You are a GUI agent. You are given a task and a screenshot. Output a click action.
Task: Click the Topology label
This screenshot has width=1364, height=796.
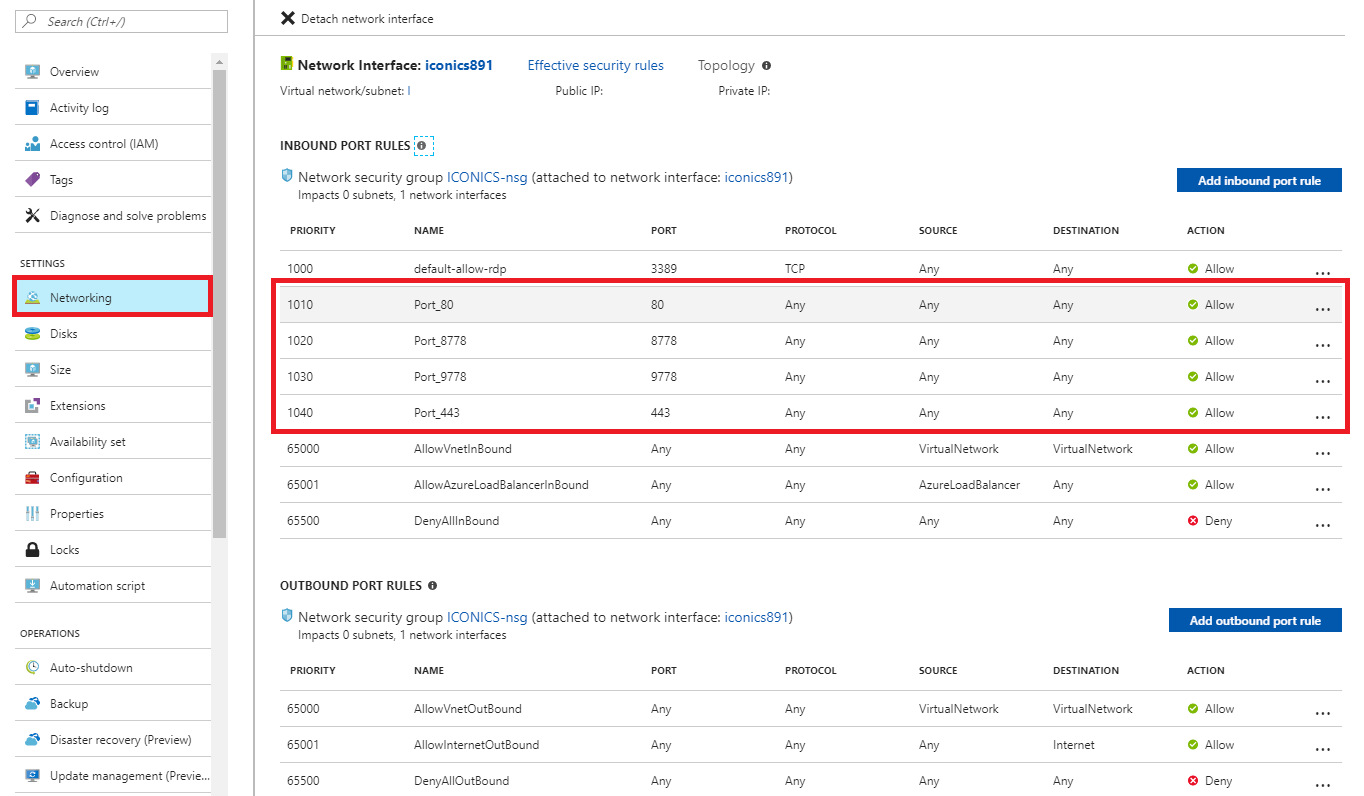tap(726, 65)
